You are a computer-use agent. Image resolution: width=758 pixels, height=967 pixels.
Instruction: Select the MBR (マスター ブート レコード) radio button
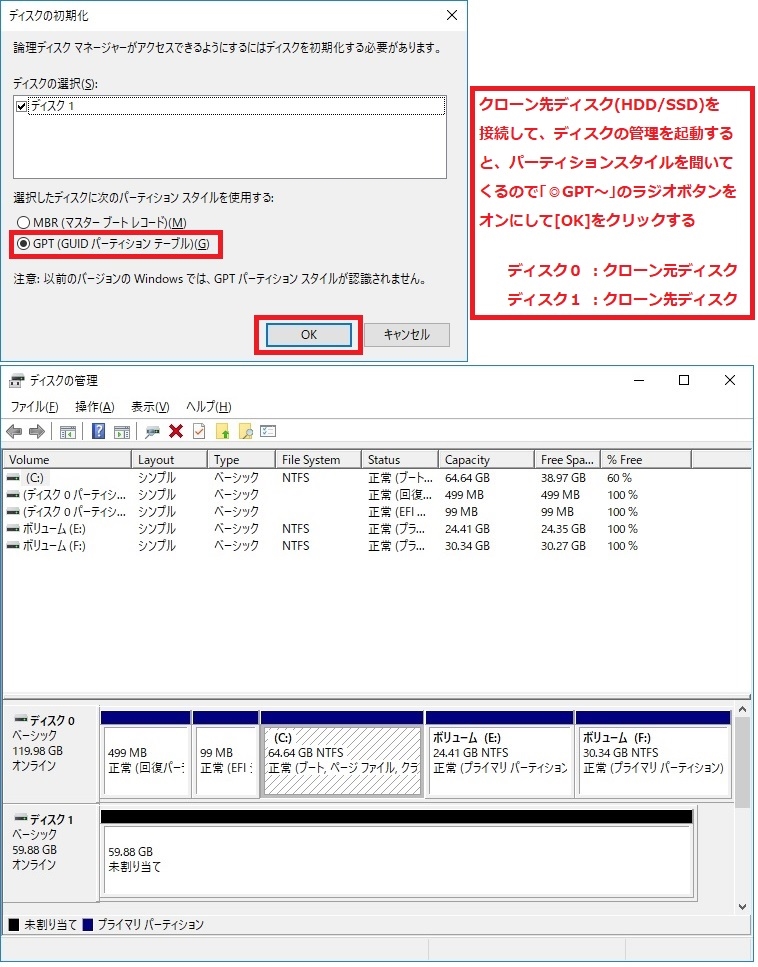click(23, 222)
